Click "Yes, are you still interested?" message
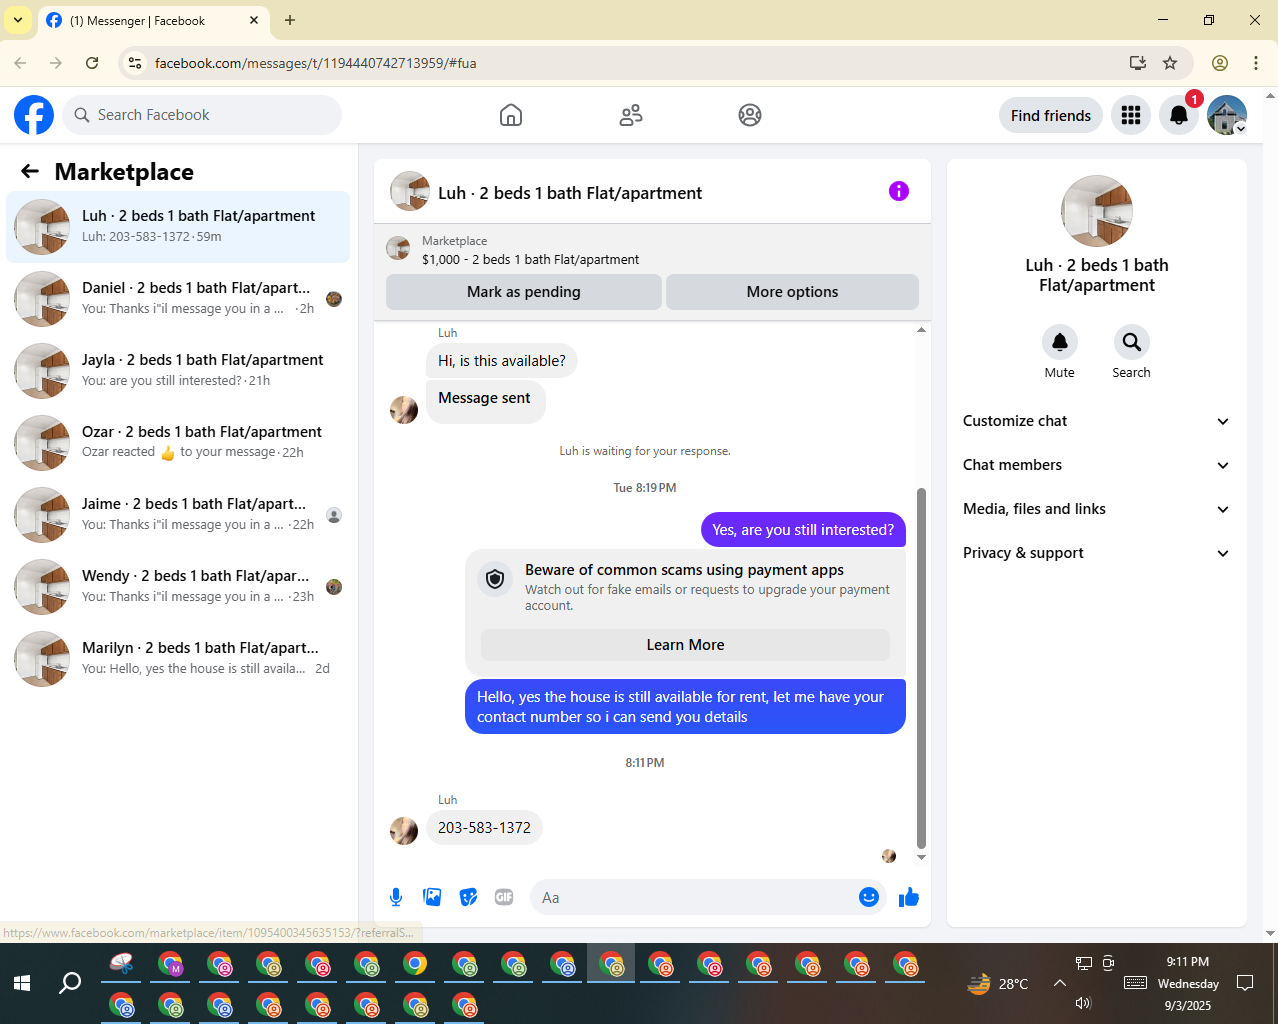The image size is (1278, 1024). point(803,530)
